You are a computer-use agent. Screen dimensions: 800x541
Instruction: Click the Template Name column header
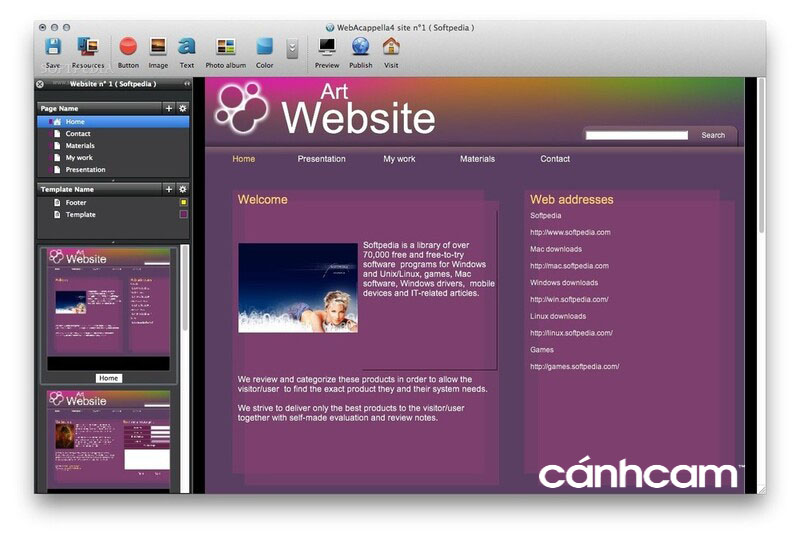[x=99, y=189]
